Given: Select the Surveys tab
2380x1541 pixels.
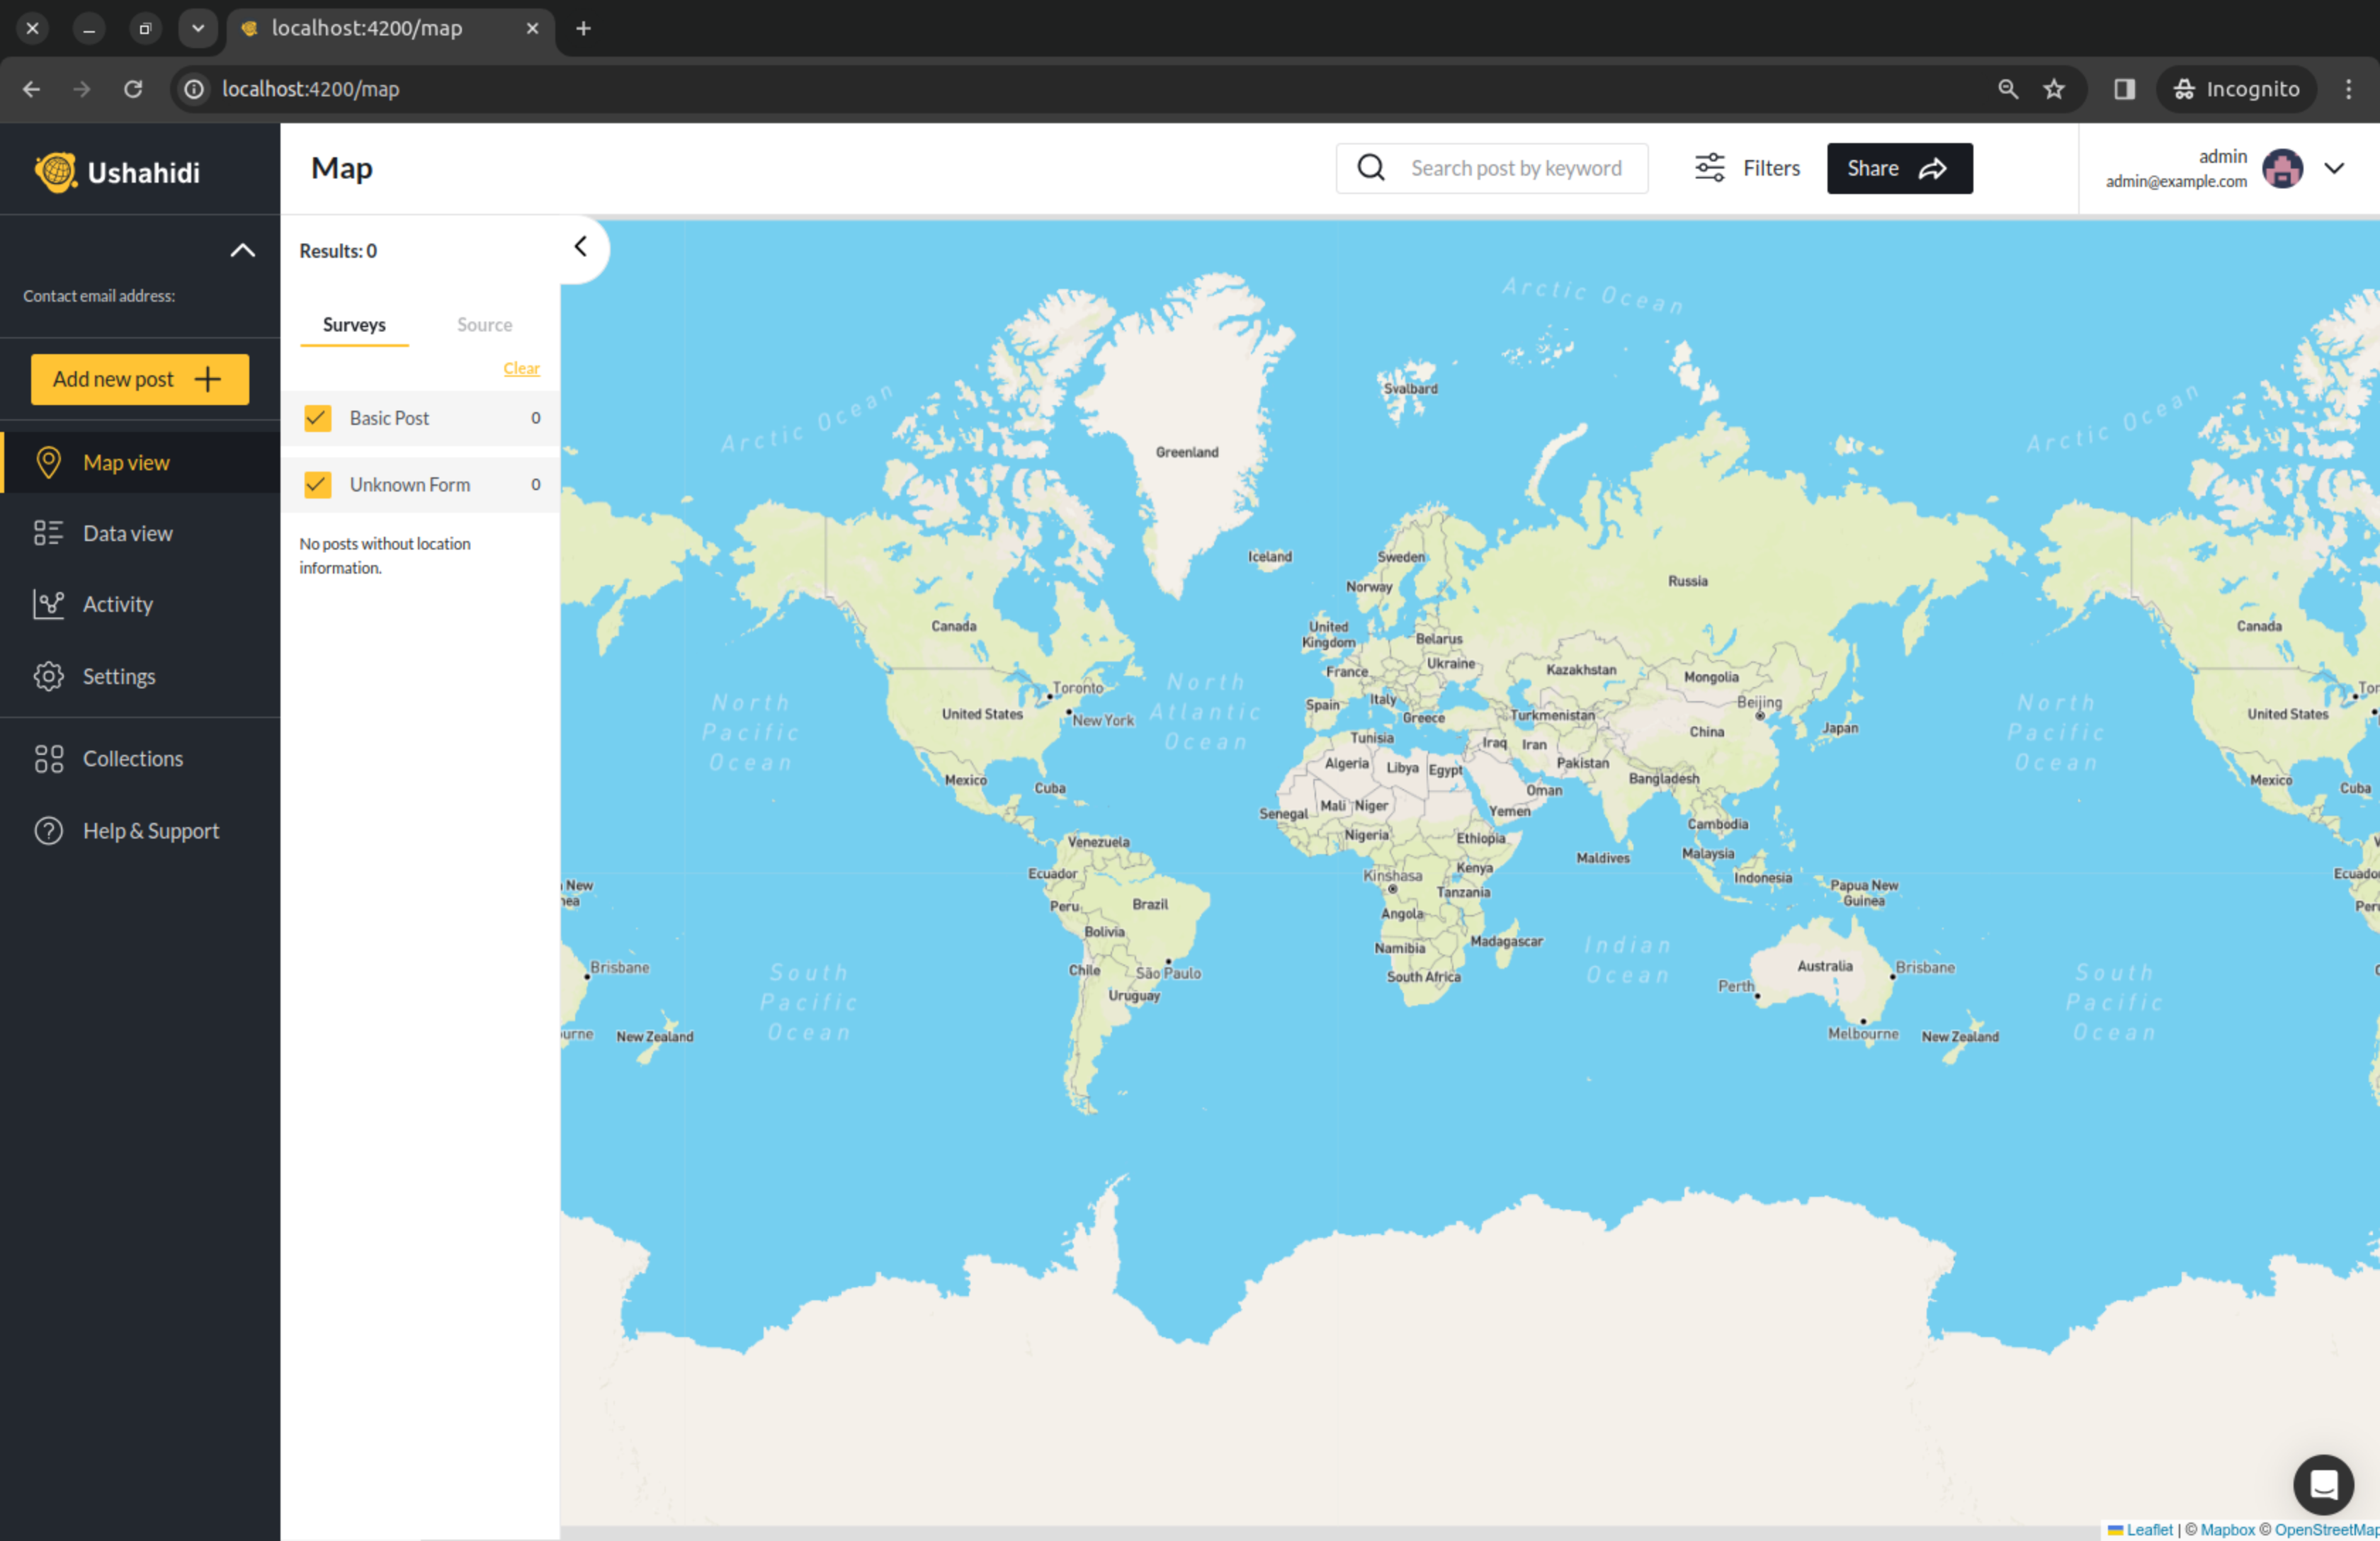Looking at the screenshot, I should (354, 325).
